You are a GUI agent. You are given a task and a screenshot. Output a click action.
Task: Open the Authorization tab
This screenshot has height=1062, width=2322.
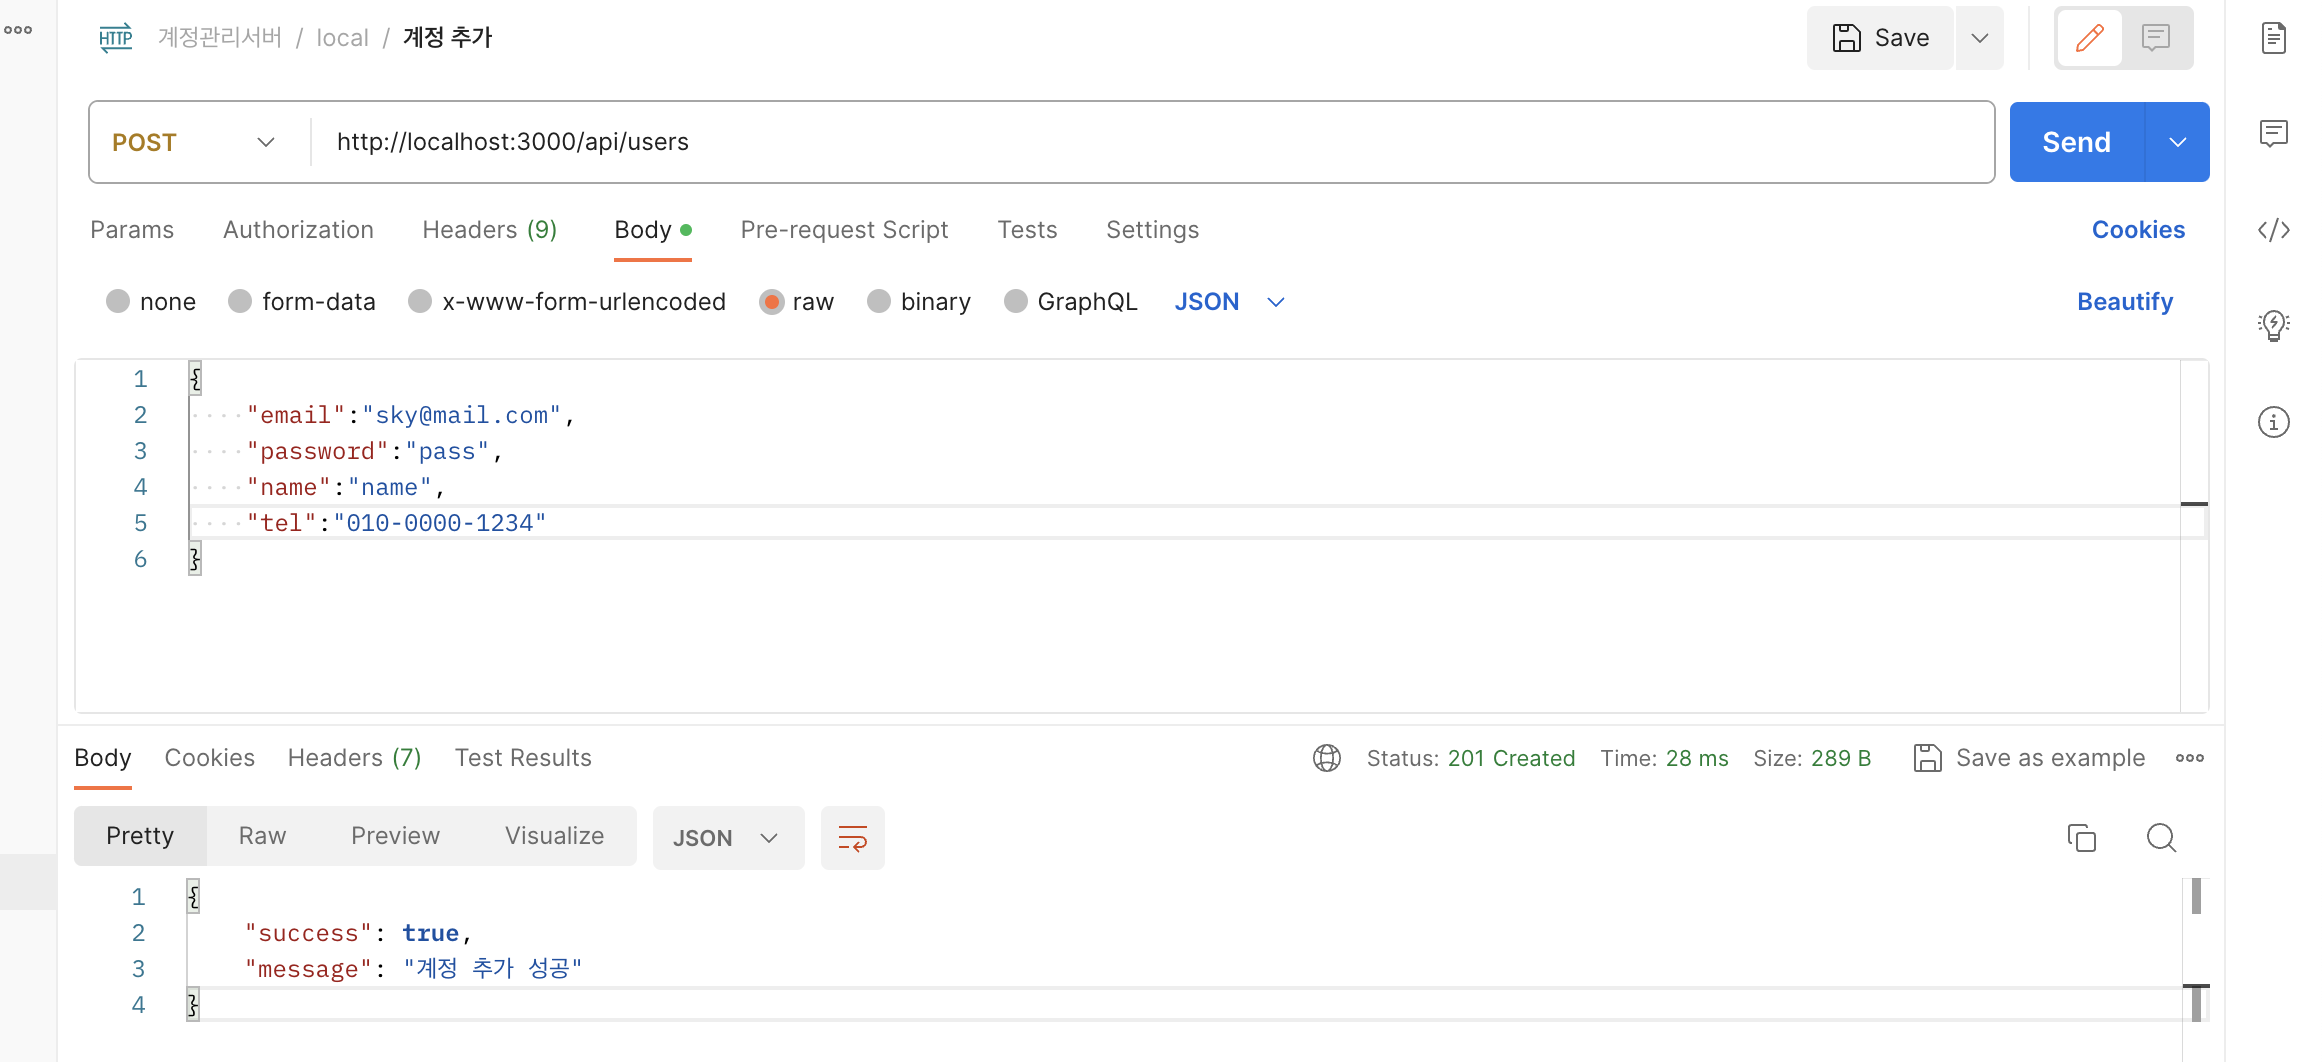click(298, 230)
